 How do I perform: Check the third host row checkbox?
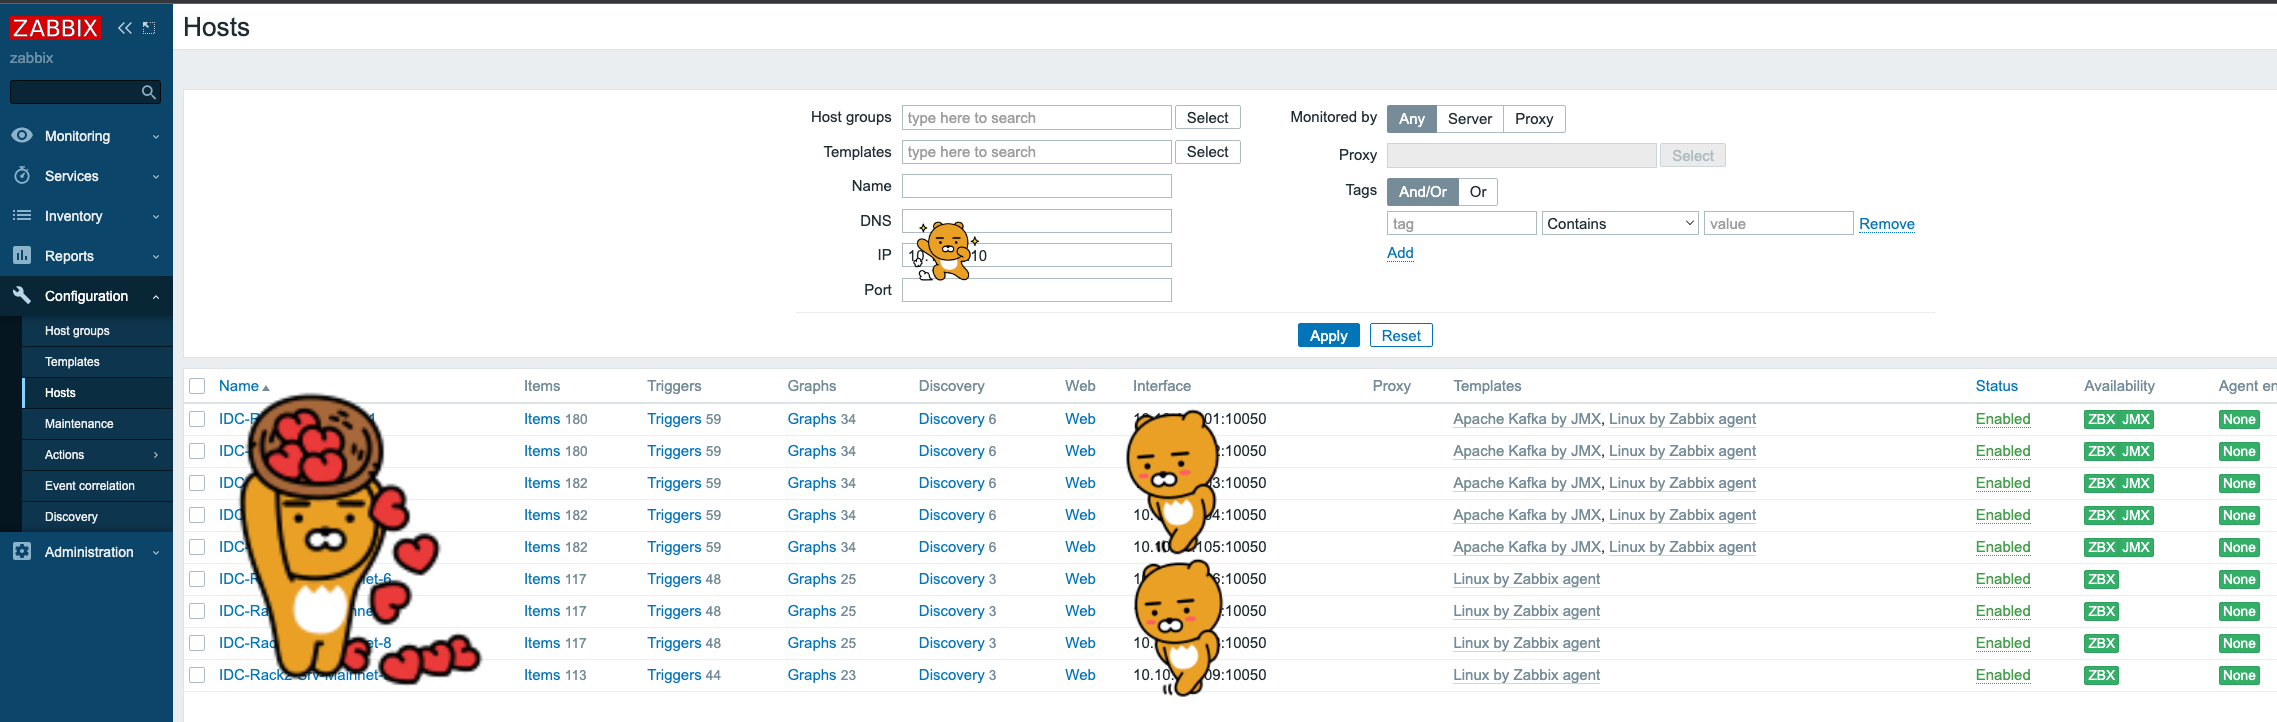coord(197,483)
